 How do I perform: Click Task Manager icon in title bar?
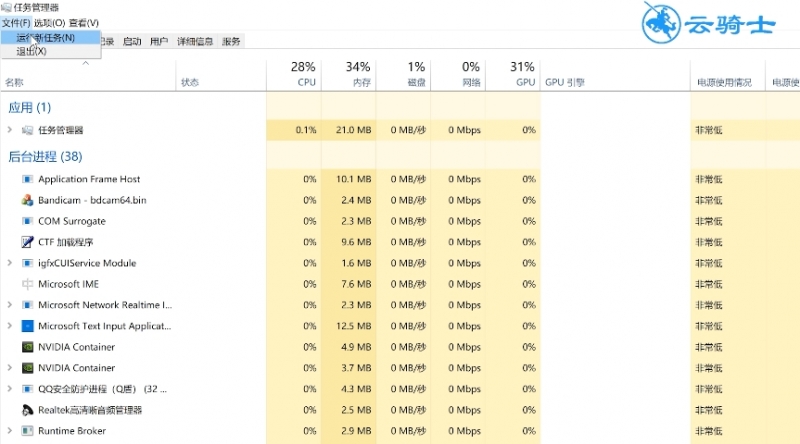pos(6,7)
